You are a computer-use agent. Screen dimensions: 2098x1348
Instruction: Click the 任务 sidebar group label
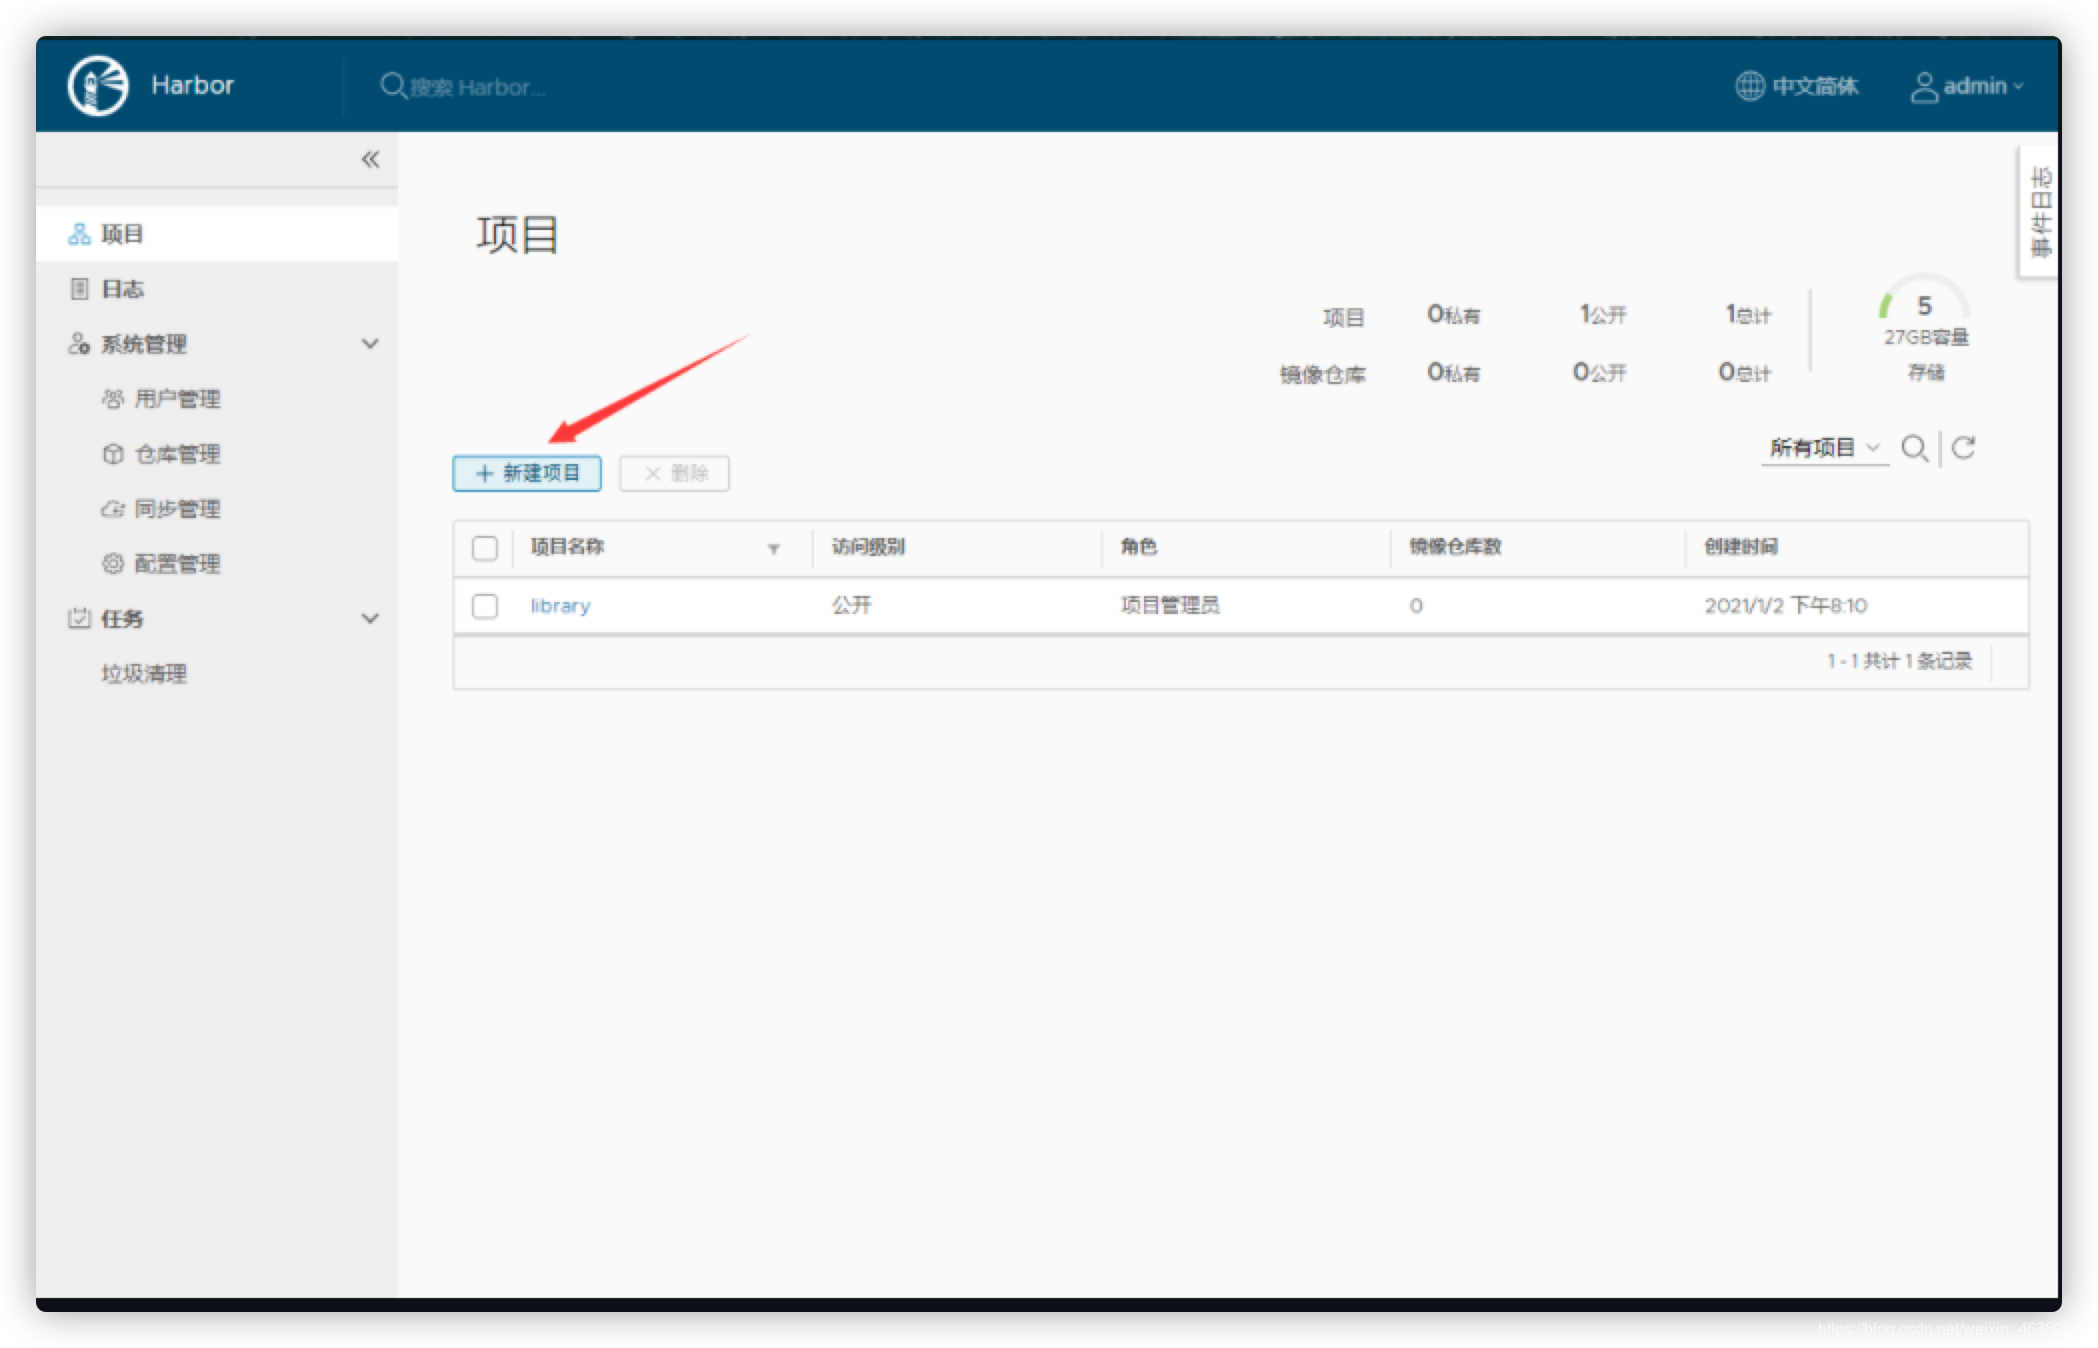point(122,619)
